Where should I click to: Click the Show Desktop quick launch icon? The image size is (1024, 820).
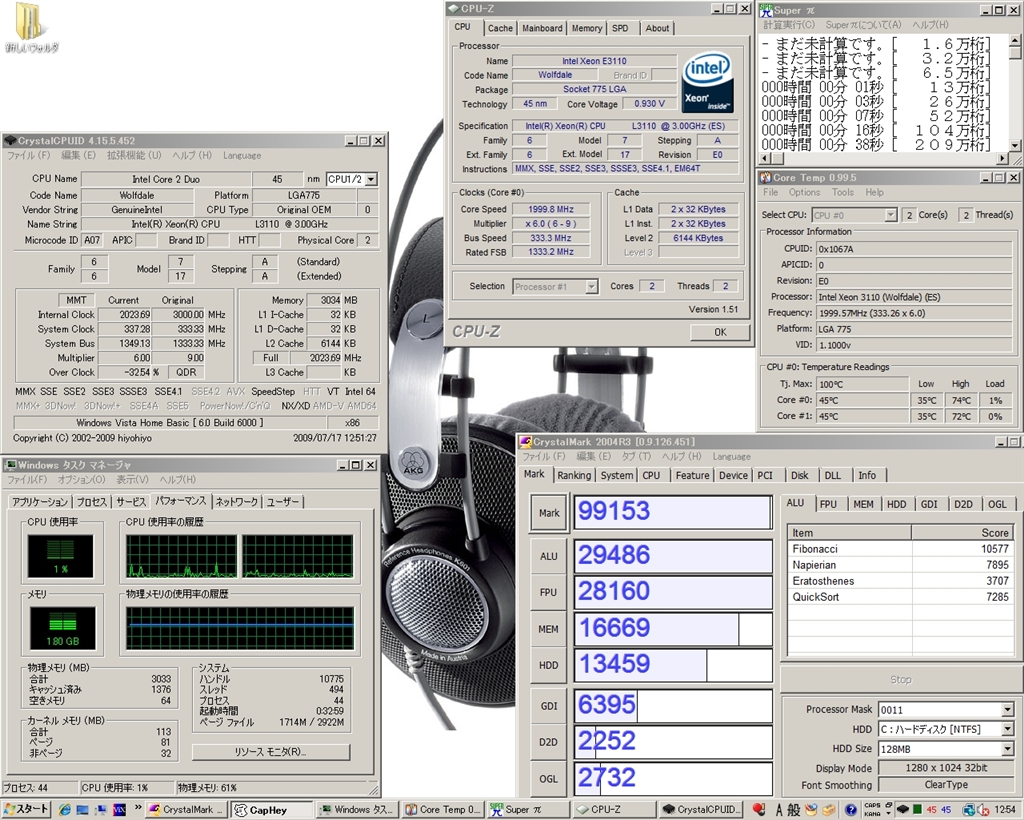tap(82, 810)
